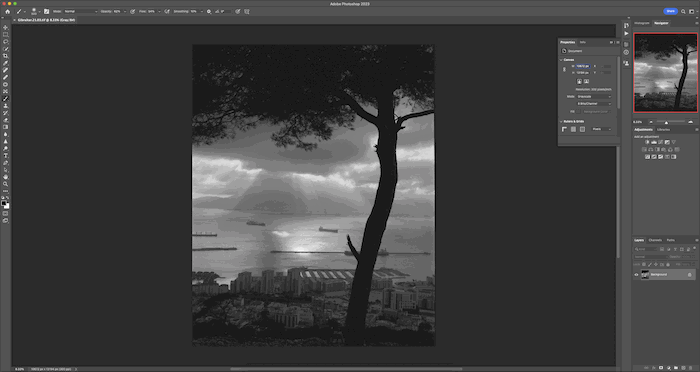Select the Move tool

click(5, 28)
